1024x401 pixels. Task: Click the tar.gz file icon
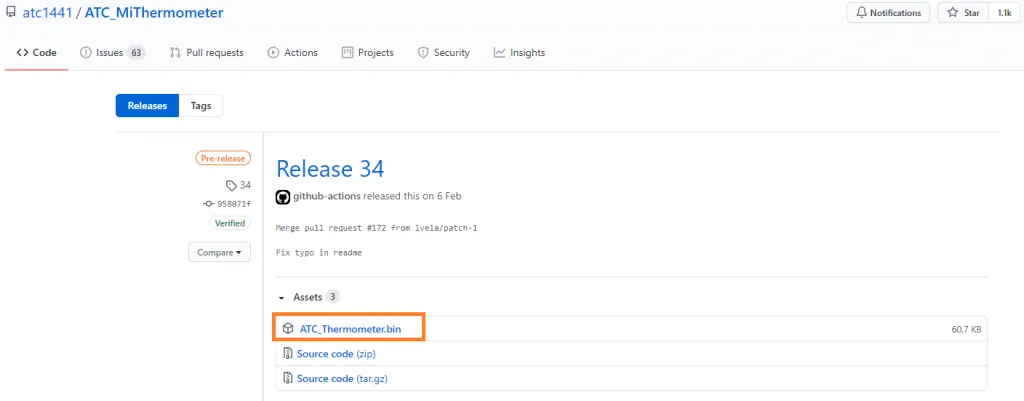point(287,378)
